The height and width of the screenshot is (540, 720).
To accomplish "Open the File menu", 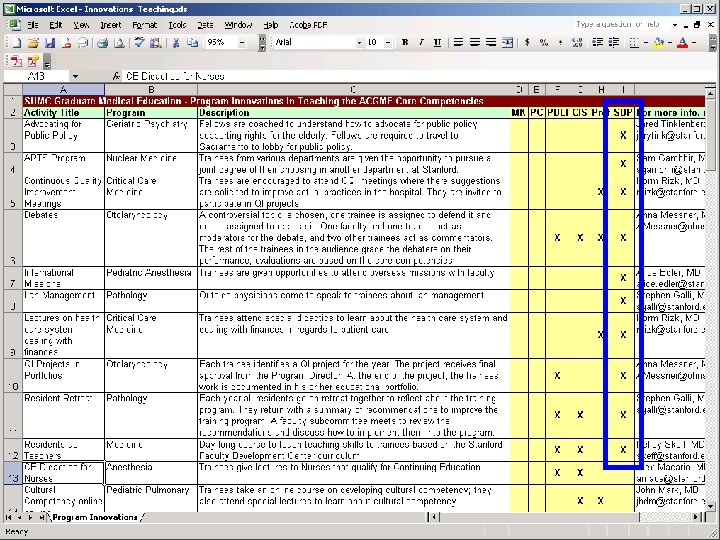I will click(33, 25).
